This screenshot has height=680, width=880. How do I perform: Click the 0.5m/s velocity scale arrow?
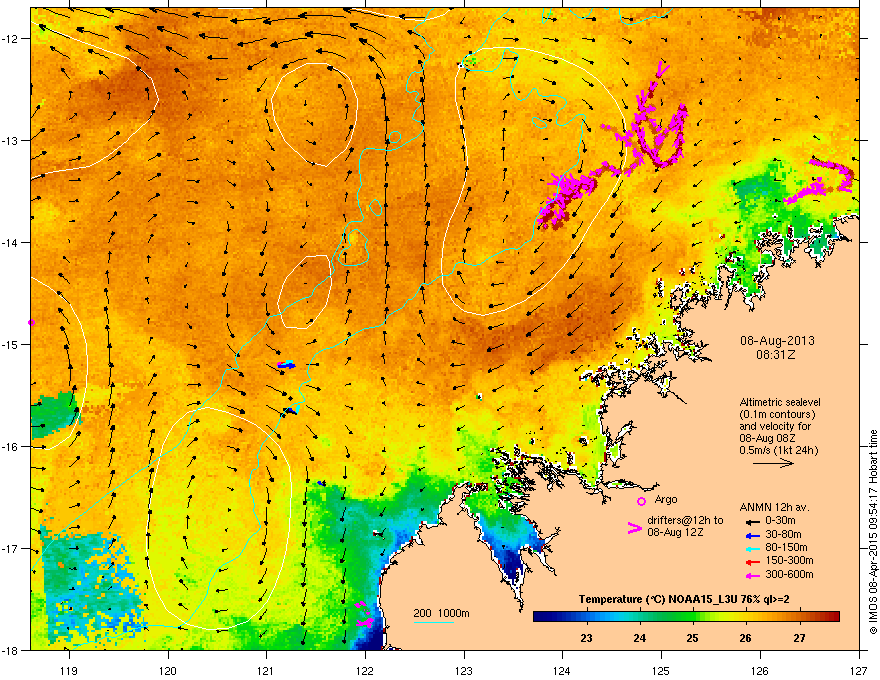773,463
